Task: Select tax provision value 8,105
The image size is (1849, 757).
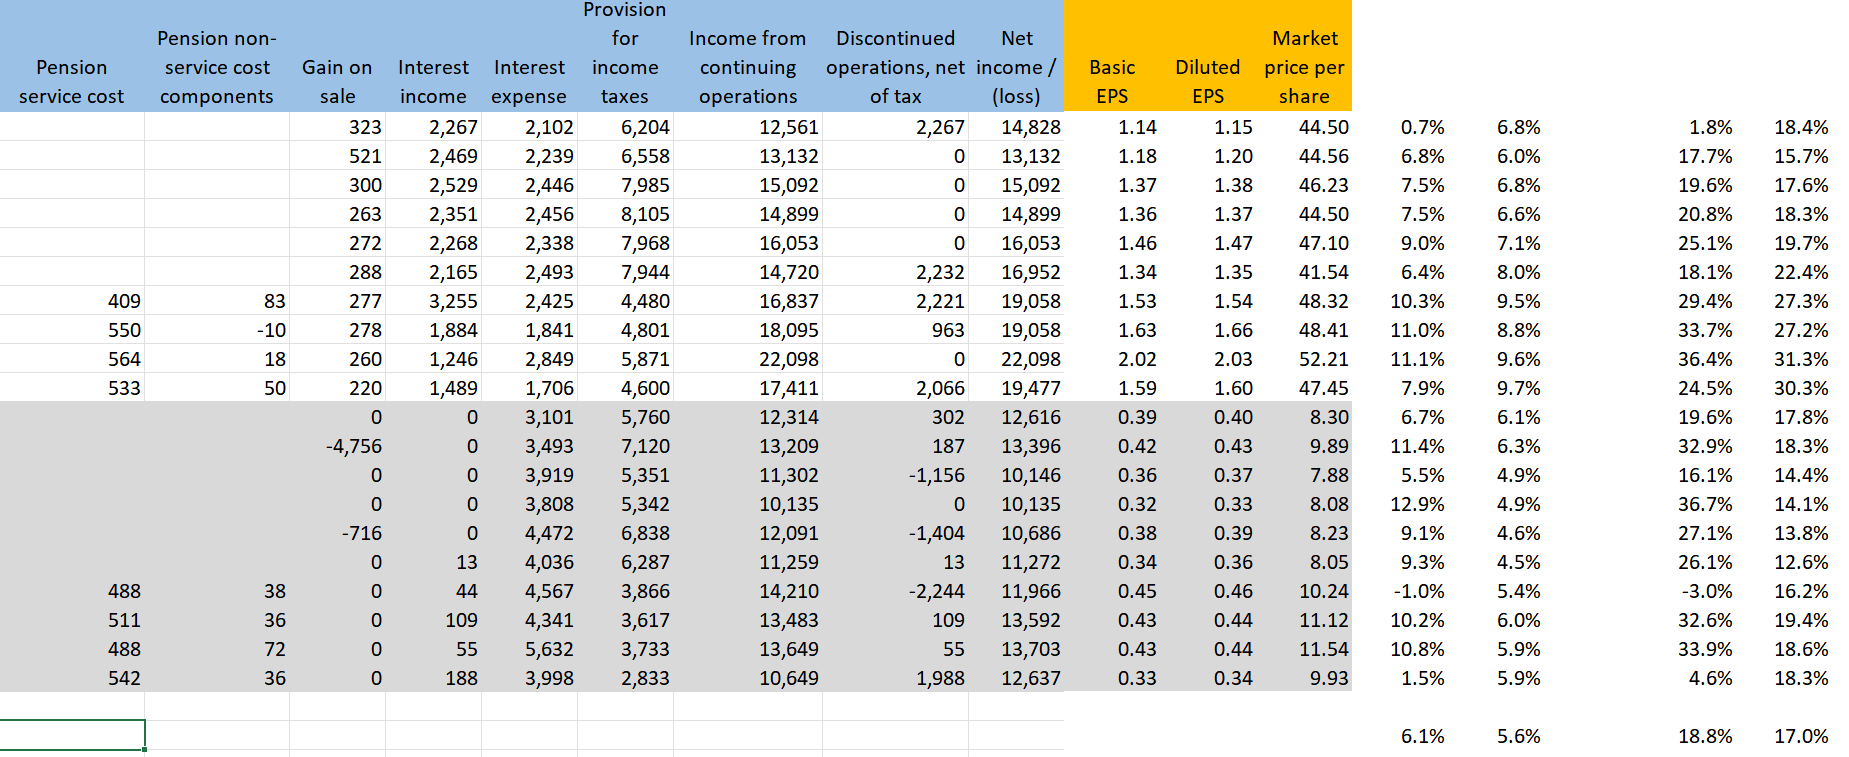Action: click(646, 214)
